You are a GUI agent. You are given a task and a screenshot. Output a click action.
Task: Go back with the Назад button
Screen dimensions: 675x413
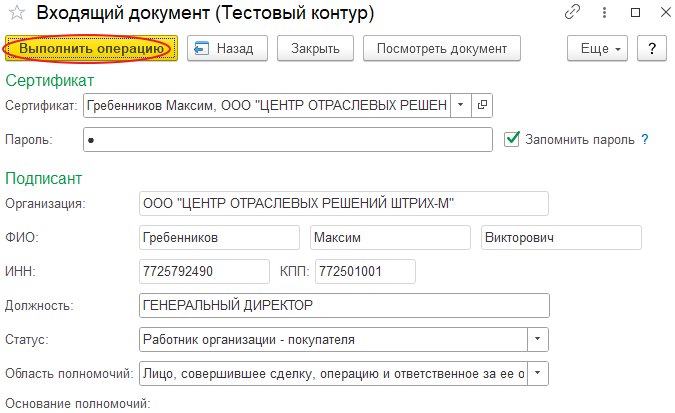click(227, 48)
